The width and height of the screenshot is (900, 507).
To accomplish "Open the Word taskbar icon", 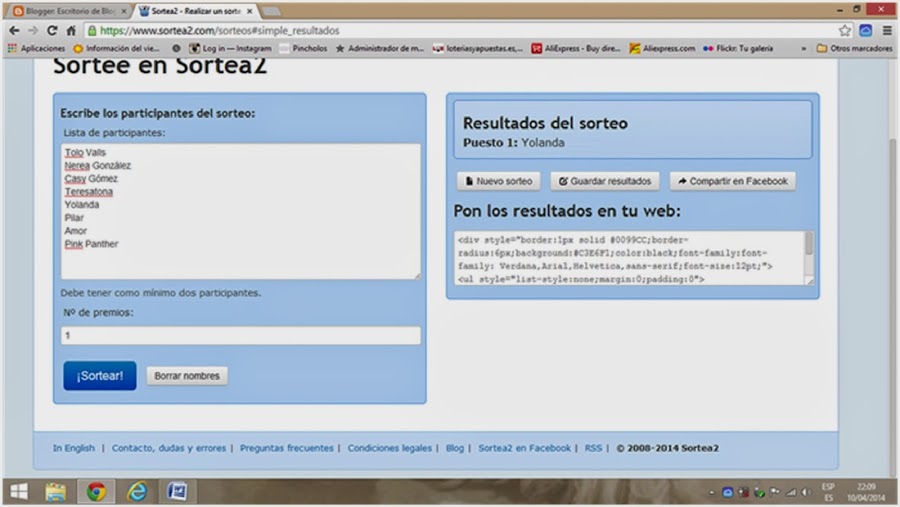I will point(177,491).
